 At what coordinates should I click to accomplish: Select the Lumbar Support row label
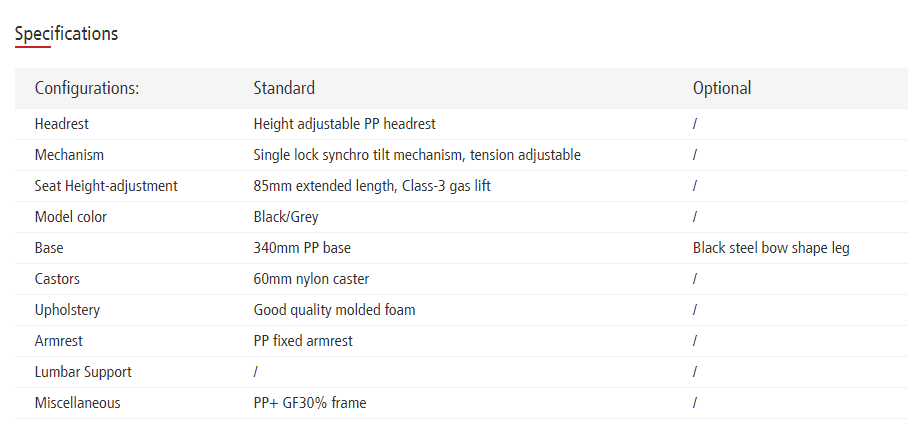(x=83, y=372)
